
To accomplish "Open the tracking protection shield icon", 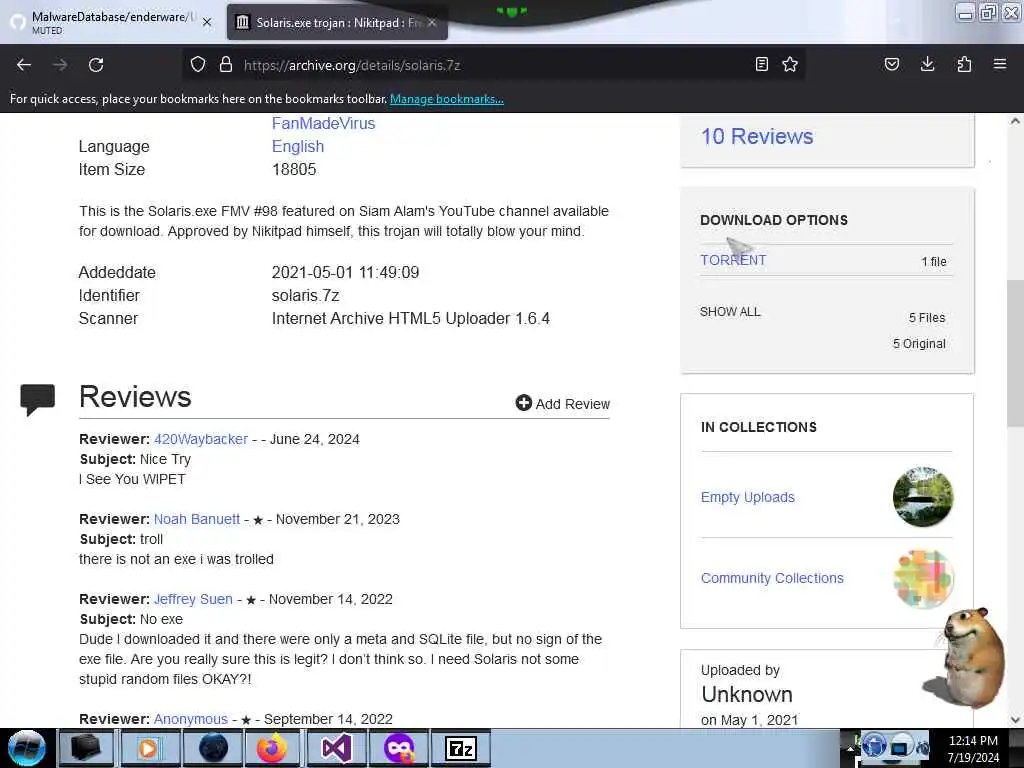I will tap(198, 65).
